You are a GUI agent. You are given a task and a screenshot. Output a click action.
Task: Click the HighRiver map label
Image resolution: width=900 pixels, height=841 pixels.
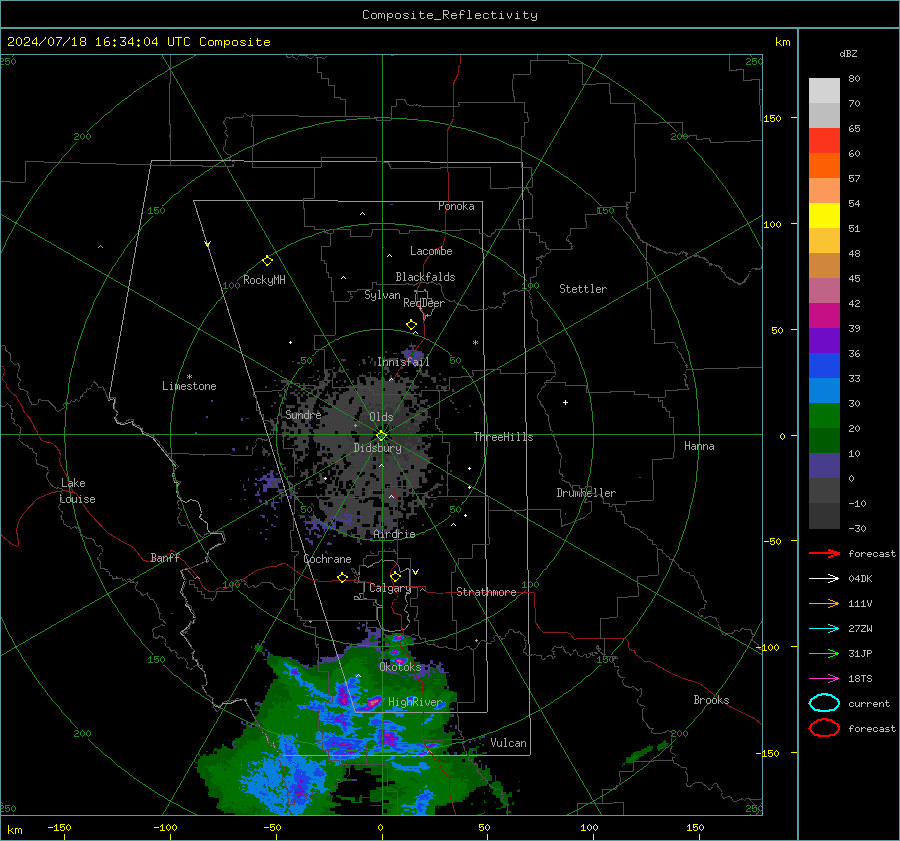tap(415, 702)
